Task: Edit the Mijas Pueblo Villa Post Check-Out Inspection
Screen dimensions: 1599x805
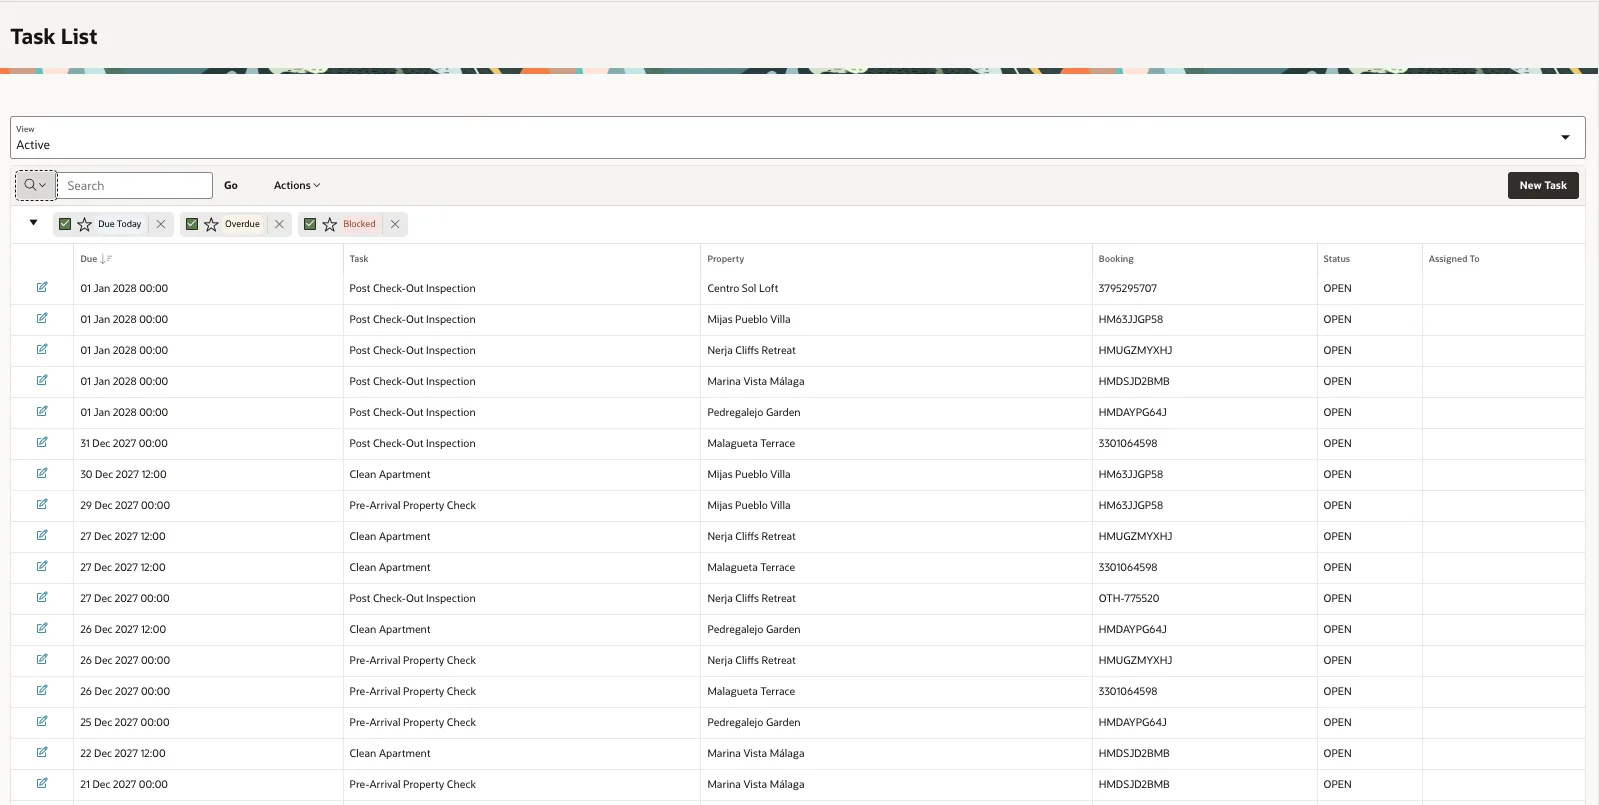Action: click(42, 319)
